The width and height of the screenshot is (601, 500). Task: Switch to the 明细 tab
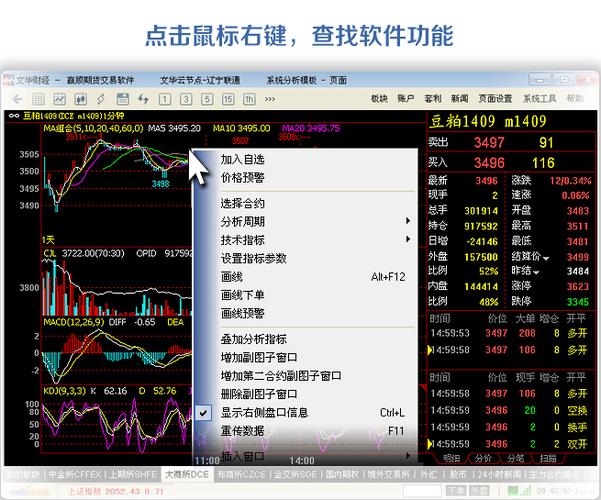pos(451,458)
